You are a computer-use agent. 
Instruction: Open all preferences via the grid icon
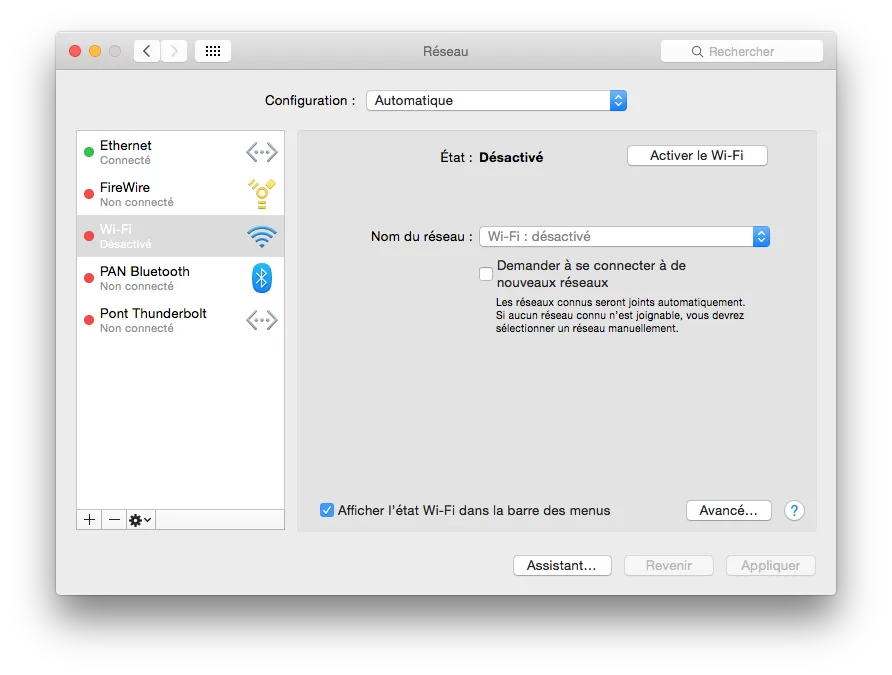(x=212, y=50)
